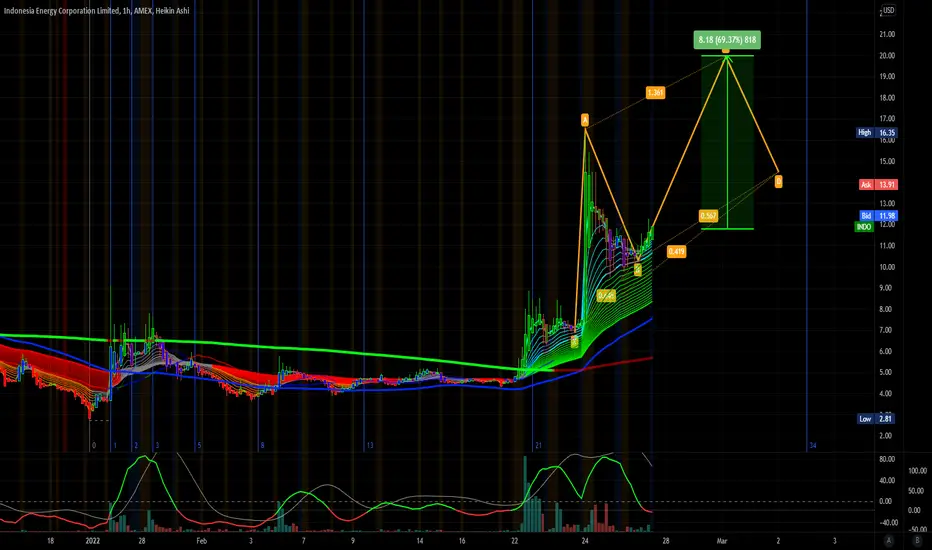This screenshot has width=932, height=550.
Task: Click the 0.419 ratio label
Action: pos(676,252)
